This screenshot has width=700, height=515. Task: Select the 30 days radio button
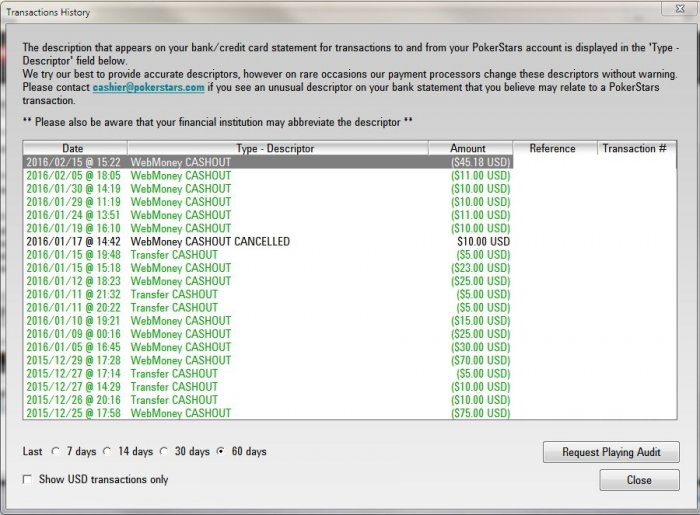click(164, 451)
